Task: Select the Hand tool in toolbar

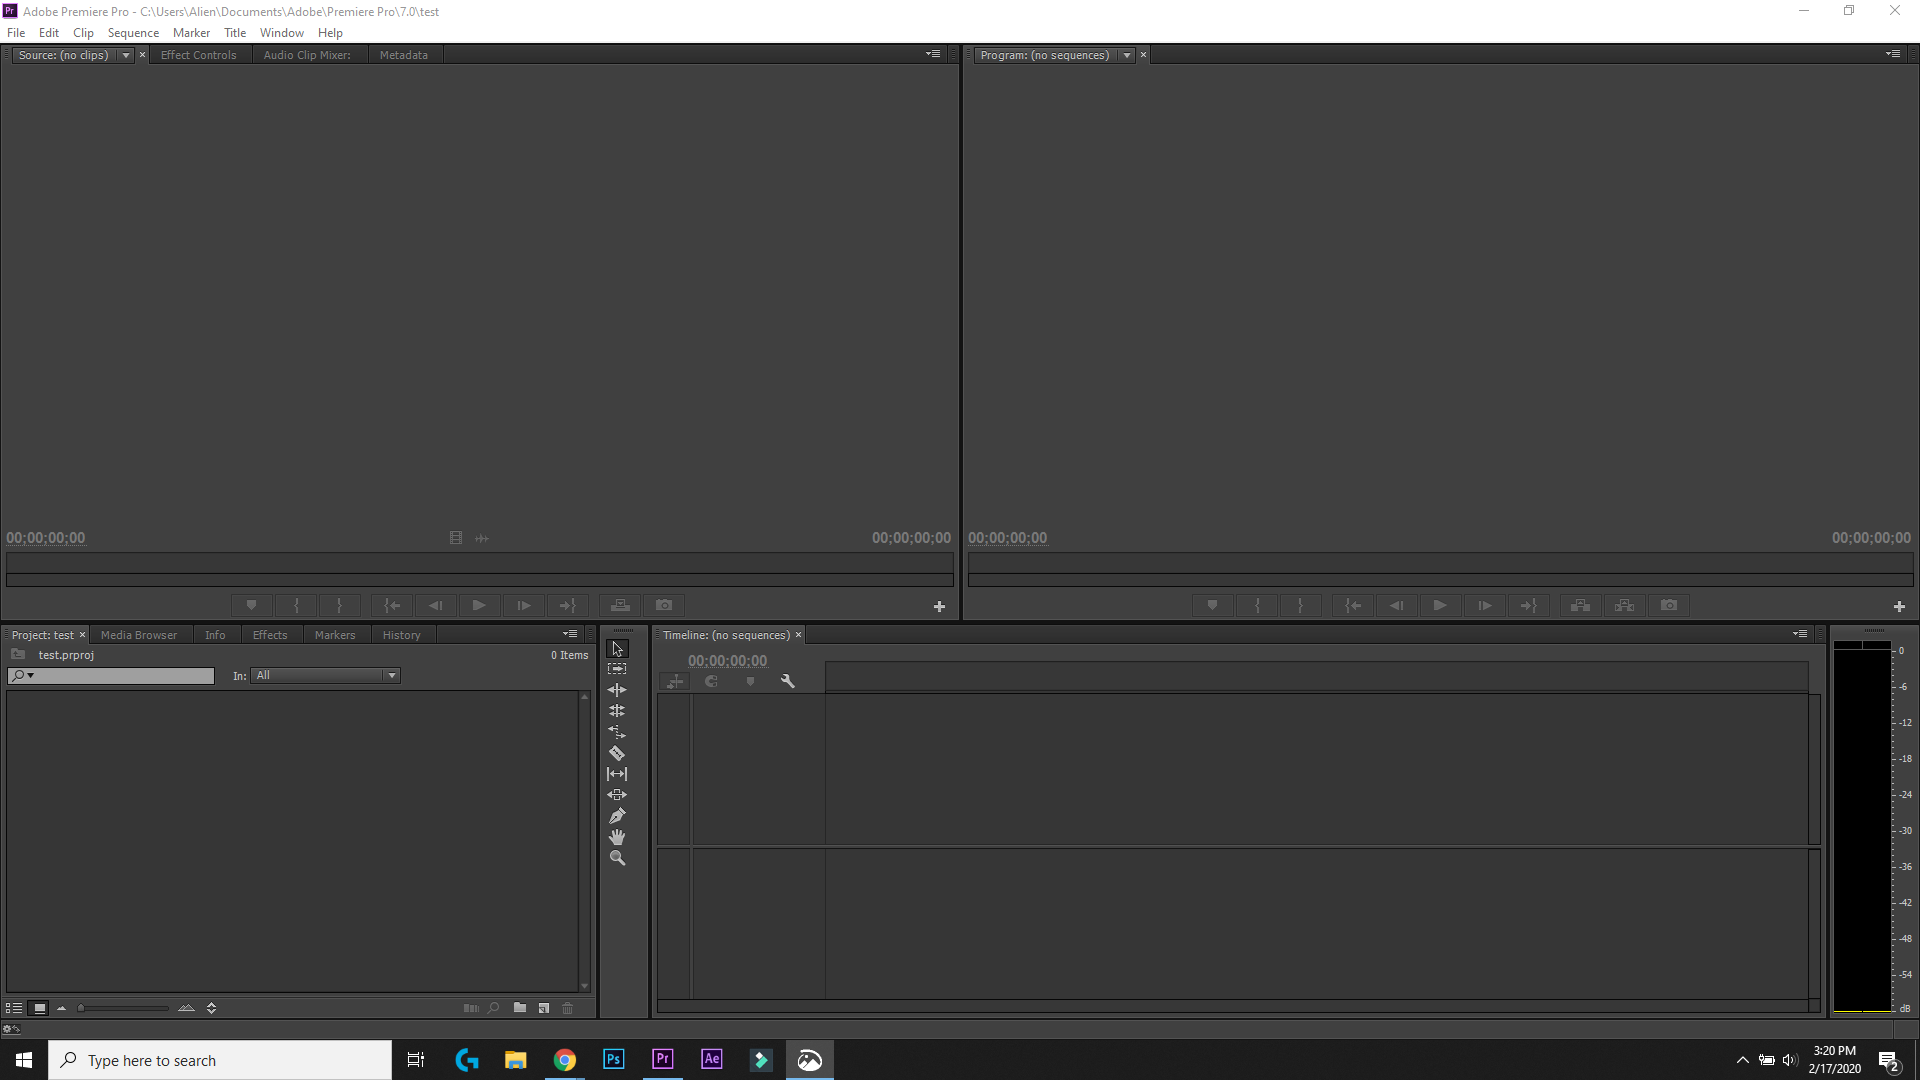Action: [x=617, y=837]
